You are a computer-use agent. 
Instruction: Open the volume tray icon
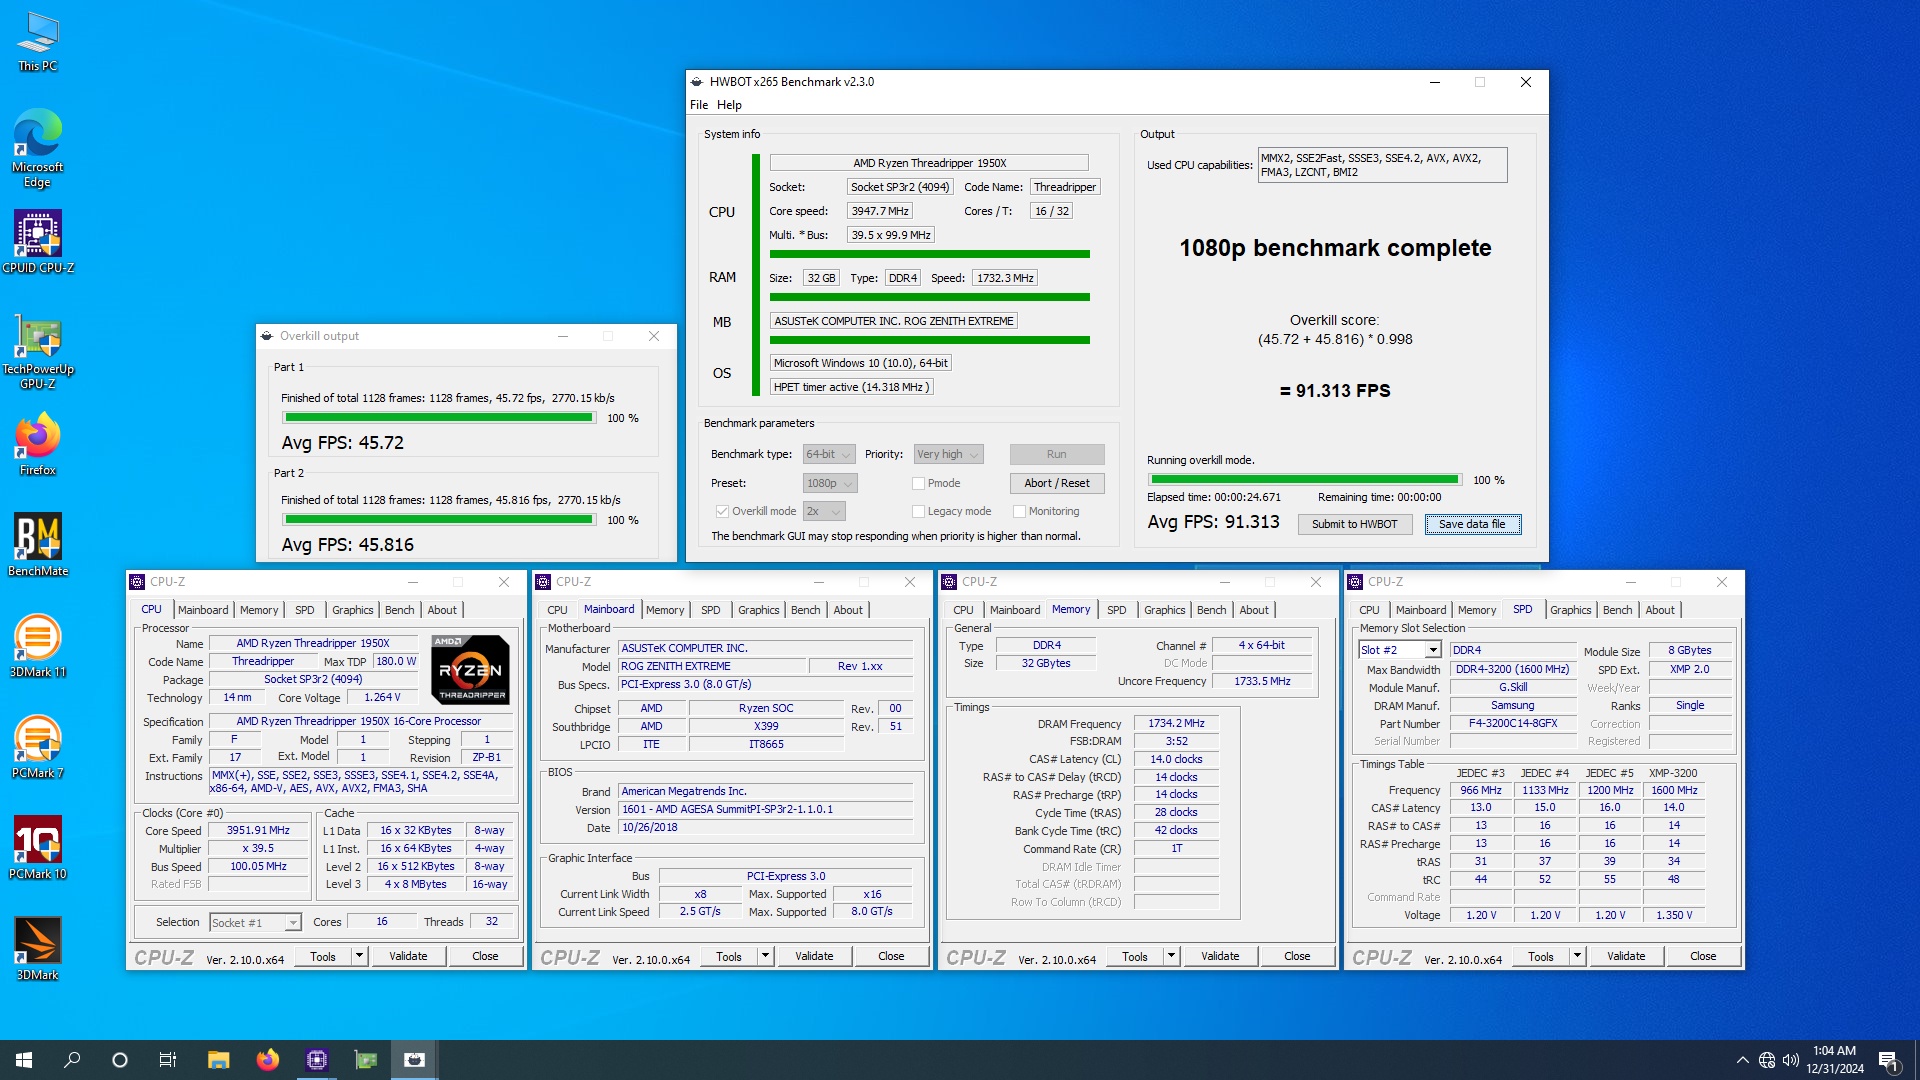click(x=1791, y=1060)
